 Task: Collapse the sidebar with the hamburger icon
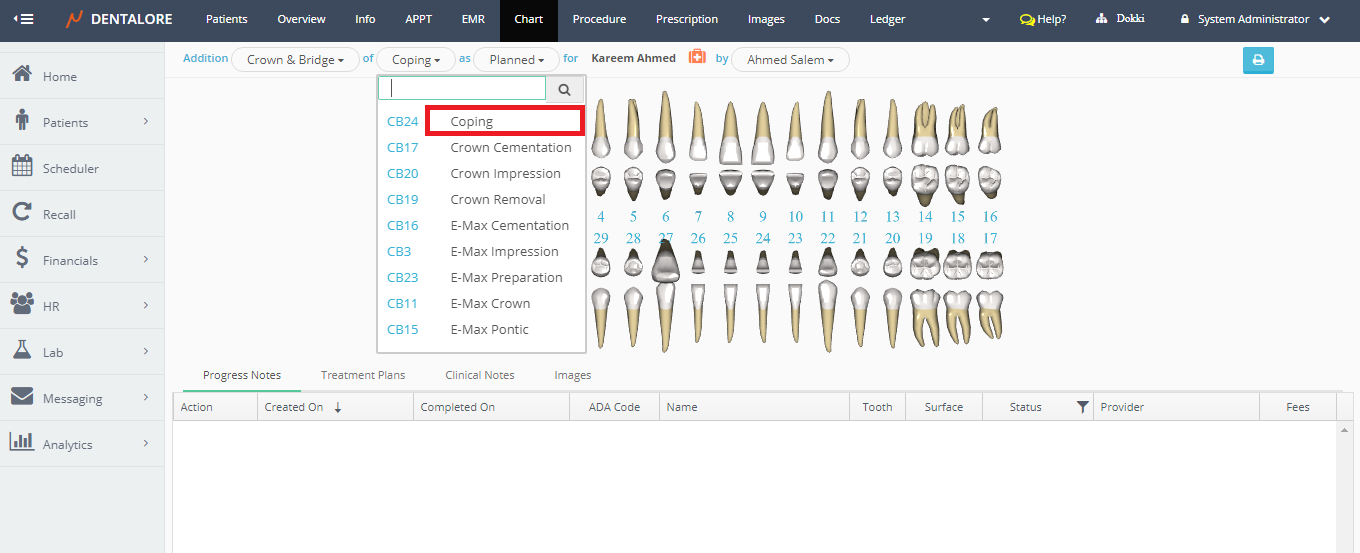click(x=23, y=19)
